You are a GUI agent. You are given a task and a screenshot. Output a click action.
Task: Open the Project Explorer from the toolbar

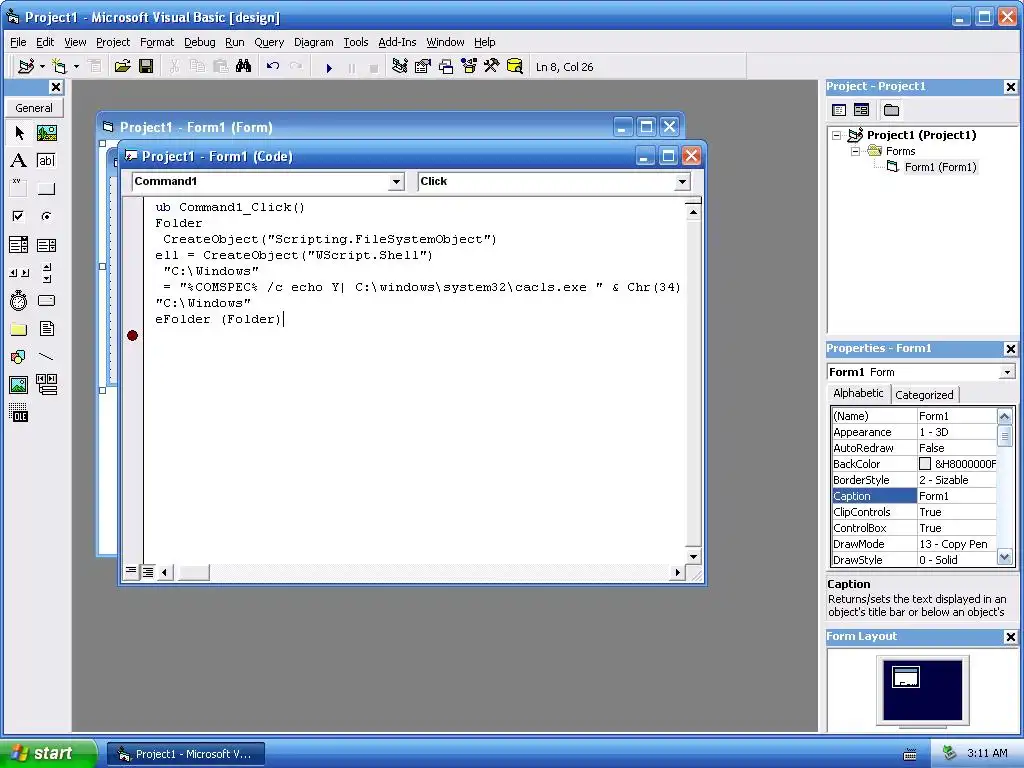click(x=400, y=67)
